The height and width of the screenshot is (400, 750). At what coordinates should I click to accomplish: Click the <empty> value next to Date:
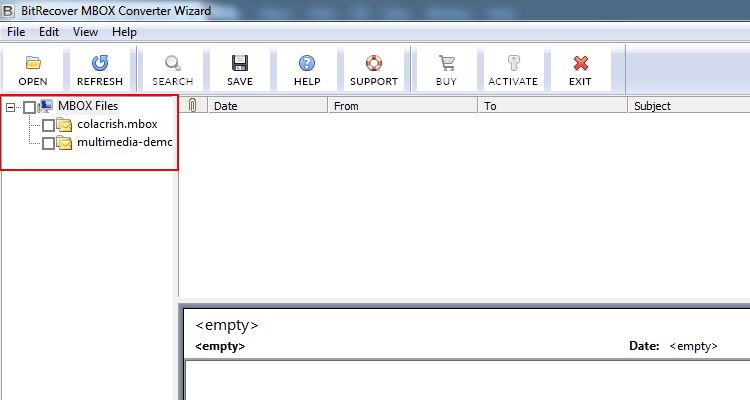coord(693,346)
